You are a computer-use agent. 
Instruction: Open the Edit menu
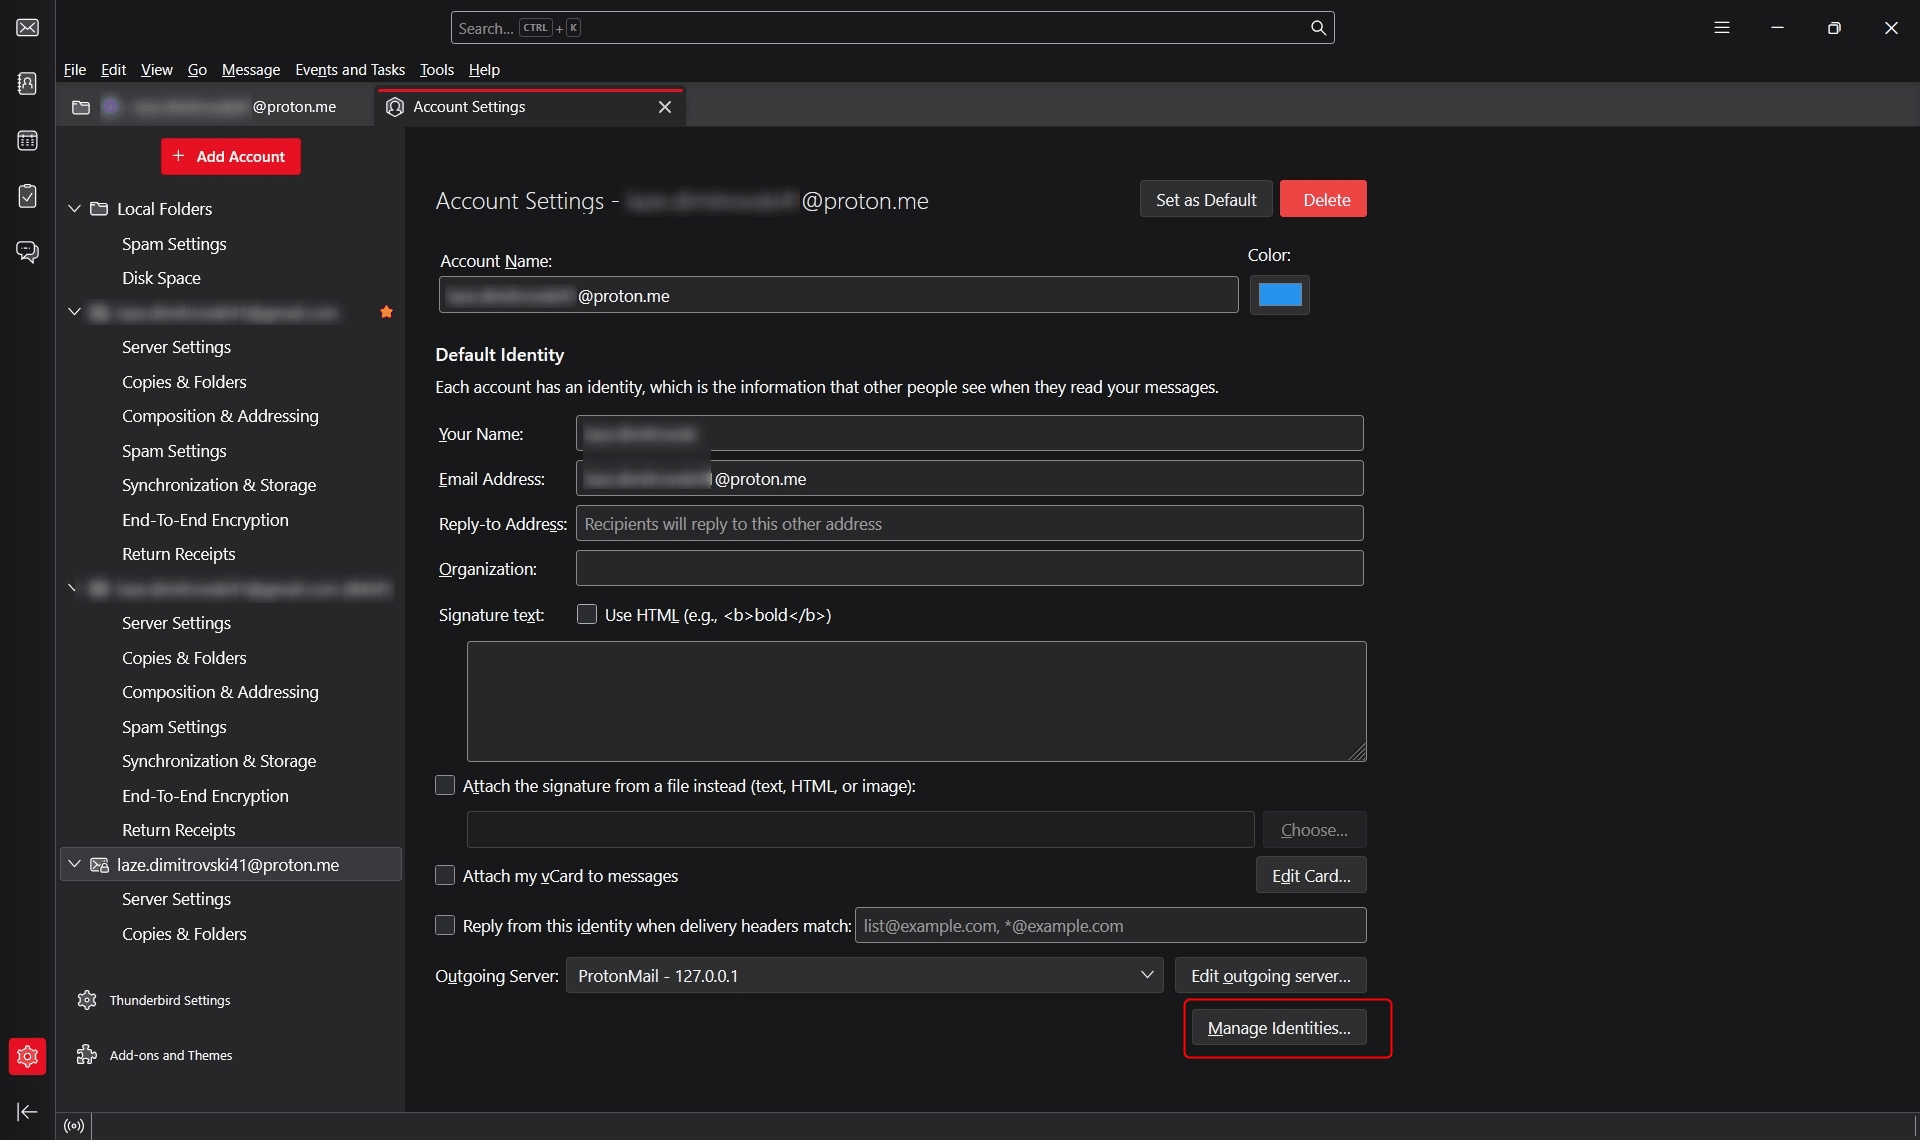[x=113, y=69]
